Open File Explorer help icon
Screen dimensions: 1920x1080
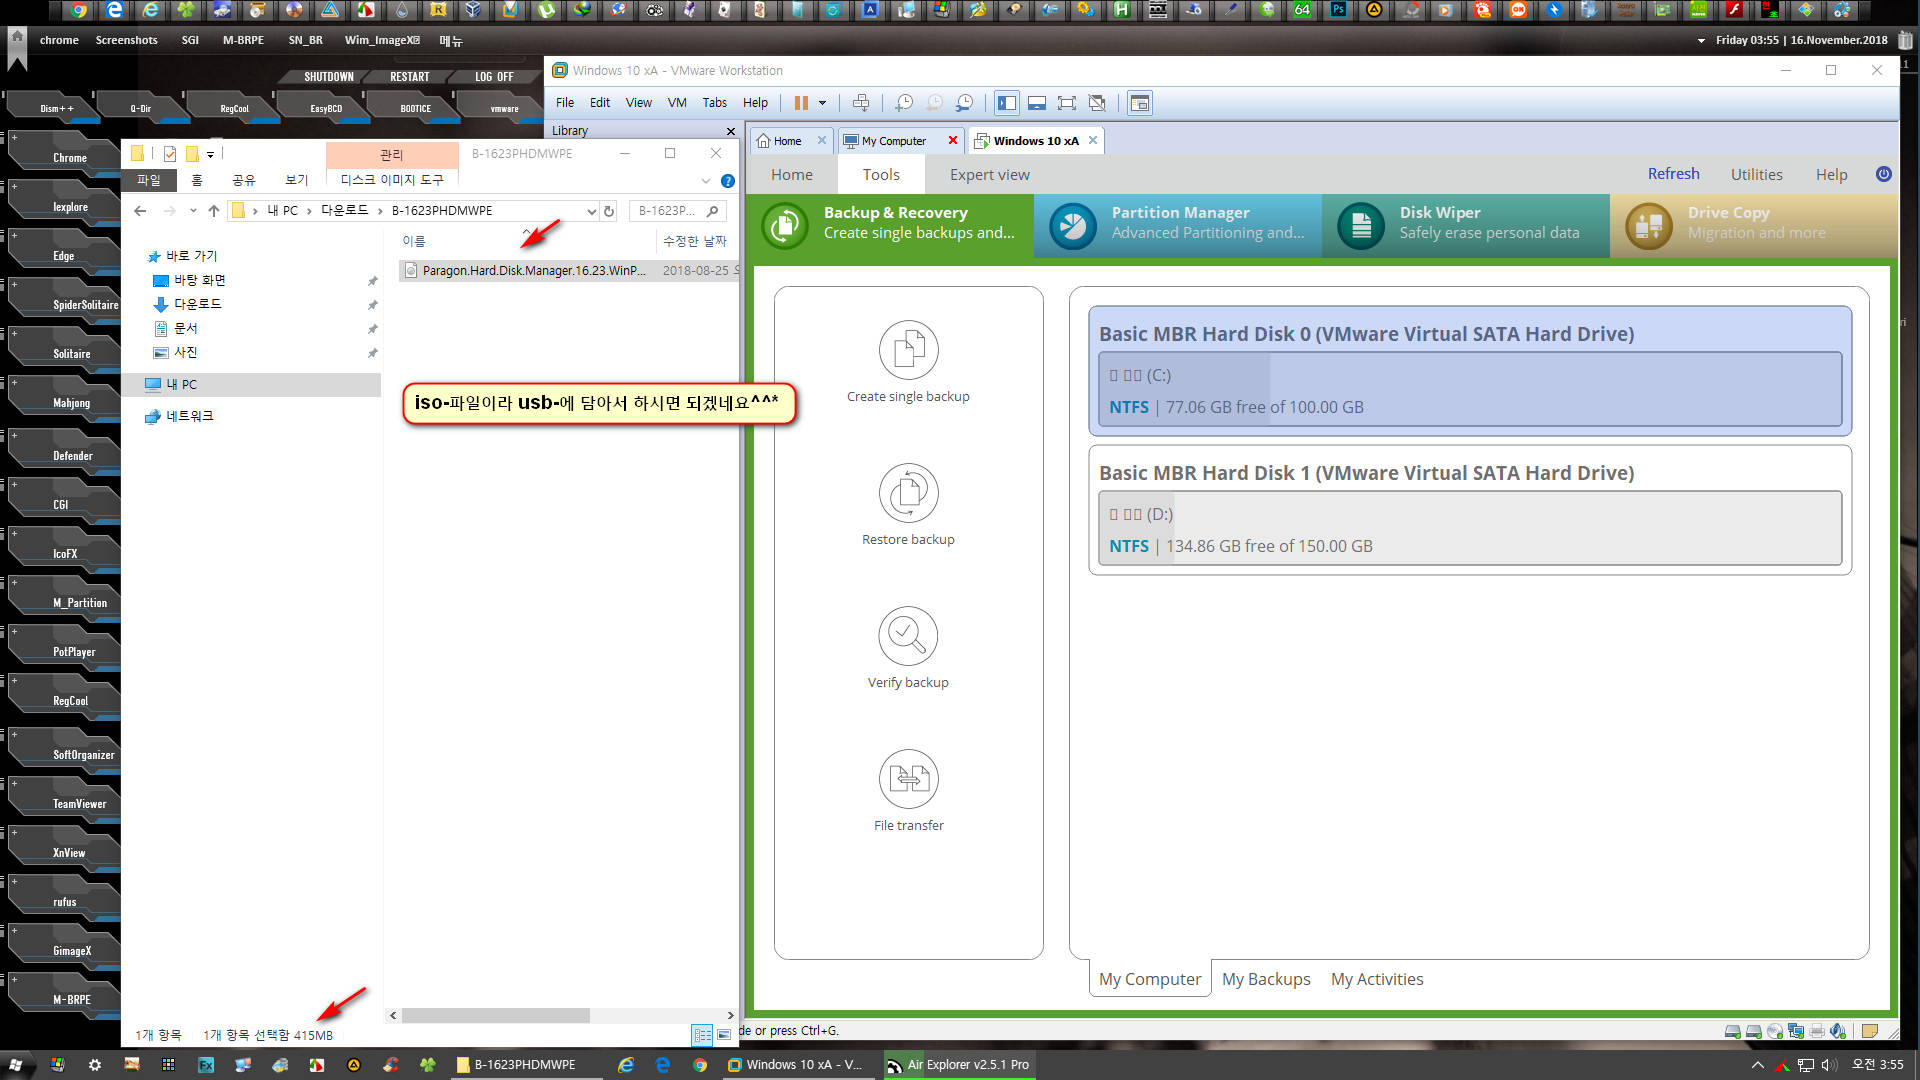point(728,181)
